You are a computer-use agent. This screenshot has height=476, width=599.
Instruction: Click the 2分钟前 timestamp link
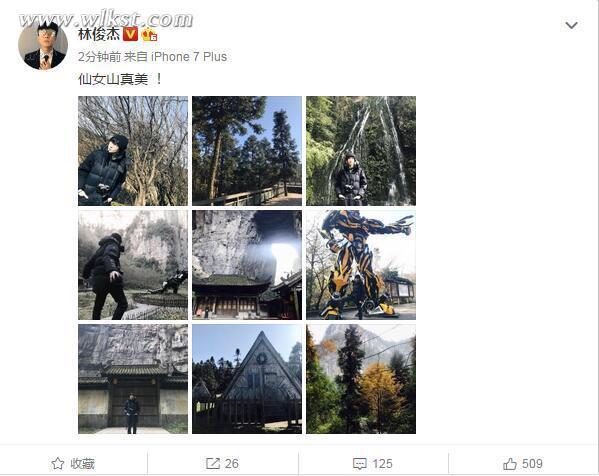[99, 57]
